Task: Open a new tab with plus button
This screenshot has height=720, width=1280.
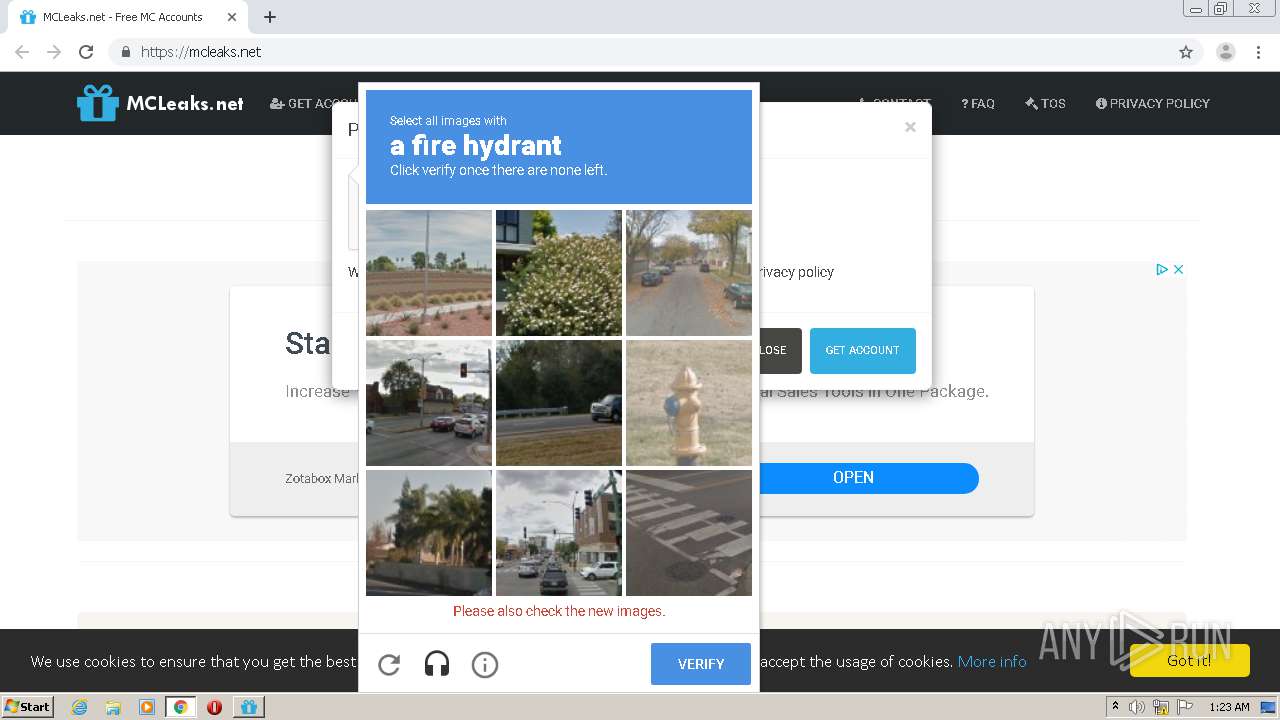Action: coord(270,17)
